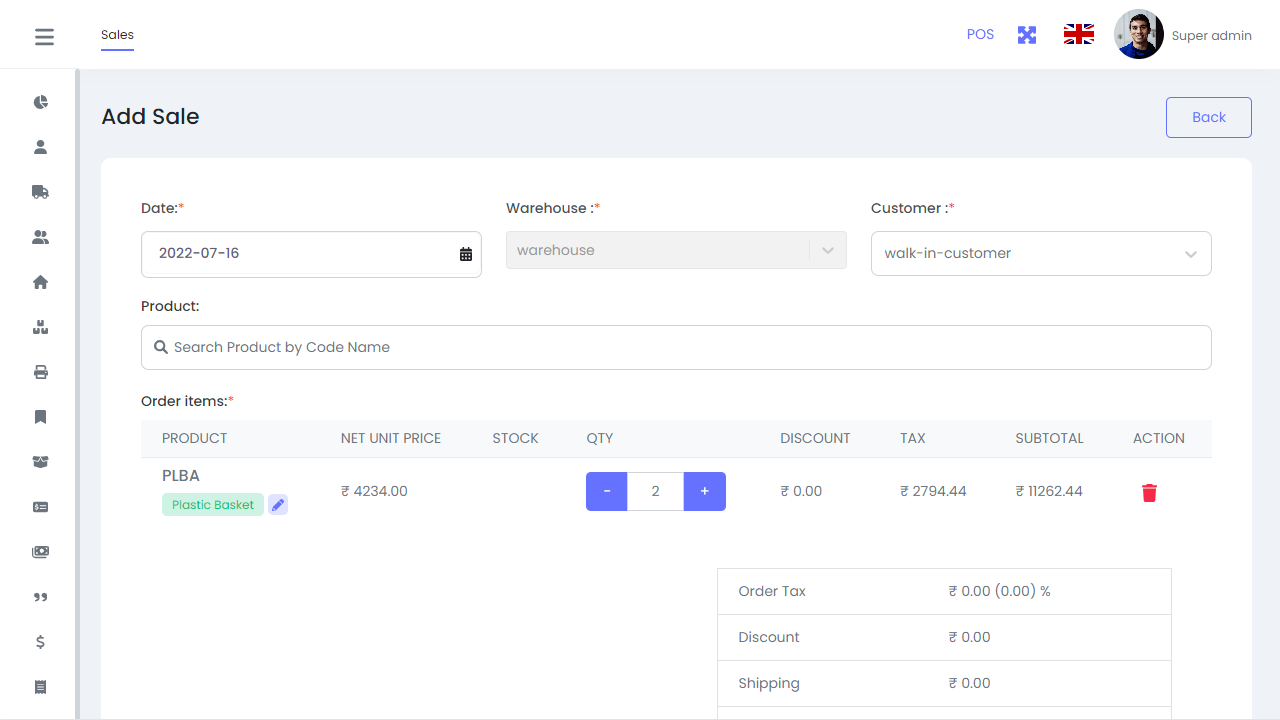Edit the PLBA item with the pencil icon
The image size is (1280, 720).
click(x=277, y=504)
